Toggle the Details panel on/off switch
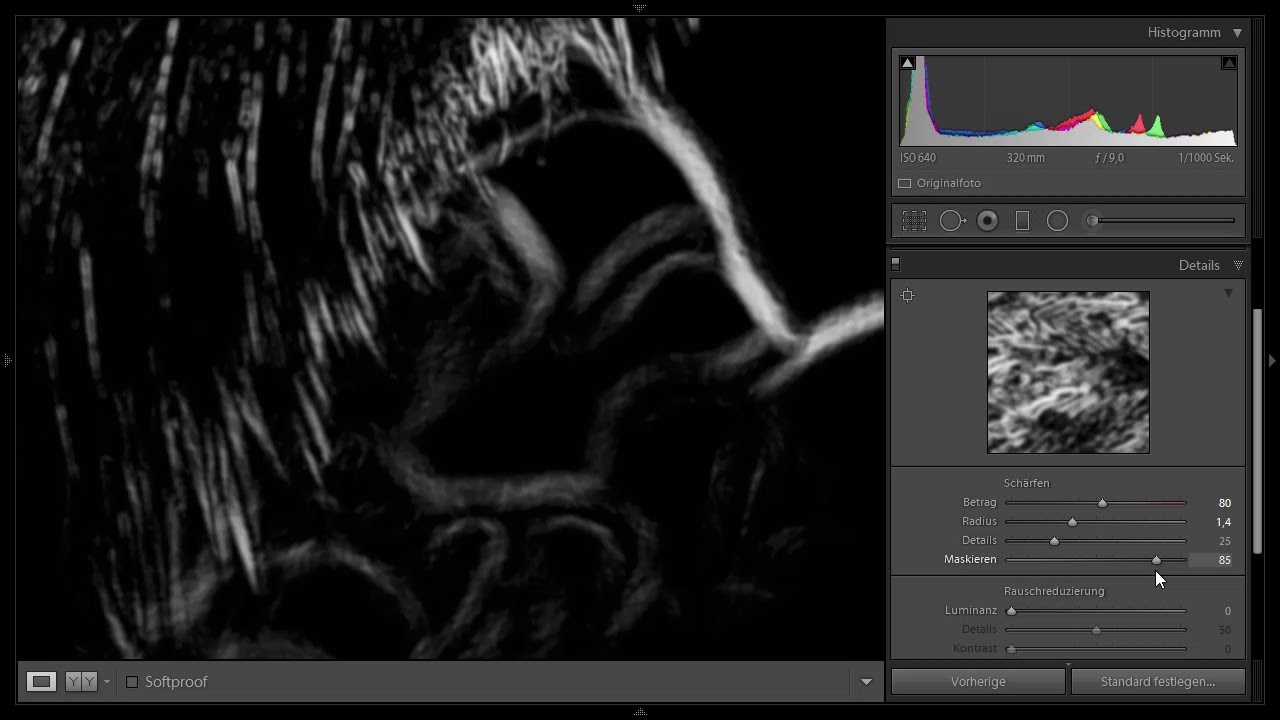 pyautogui.click(x=896, y=264)
